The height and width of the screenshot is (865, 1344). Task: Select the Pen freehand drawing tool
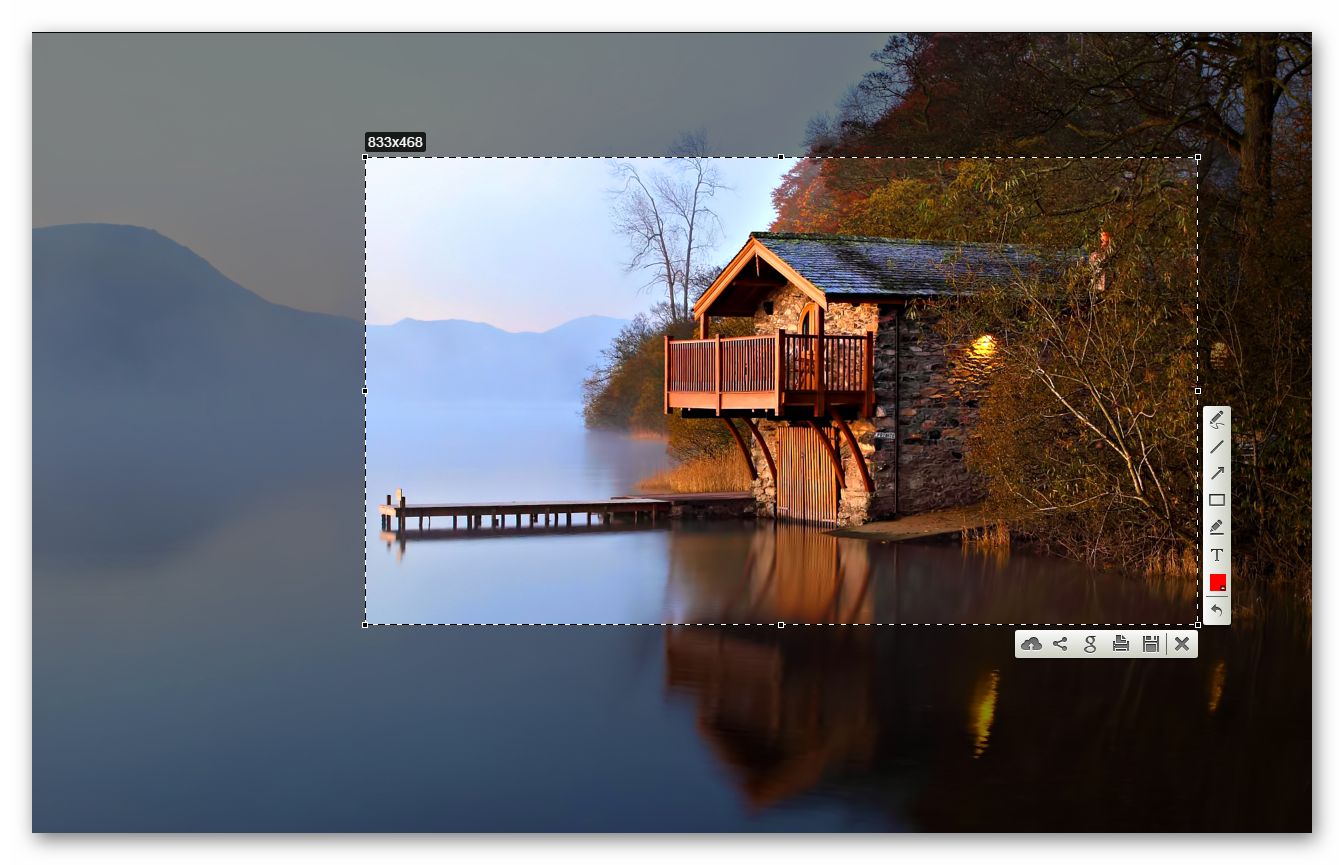[x=1217, y=419]
